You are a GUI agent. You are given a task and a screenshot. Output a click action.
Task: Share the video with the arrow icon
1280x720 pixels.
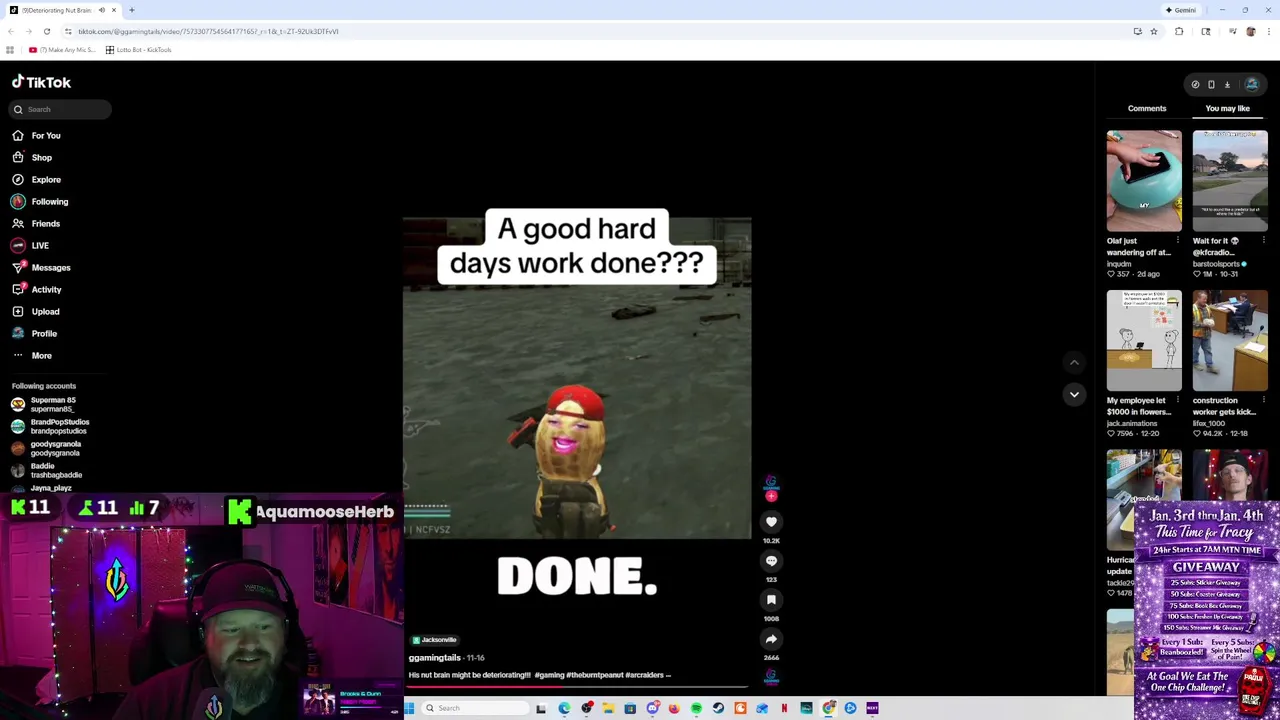771,639
